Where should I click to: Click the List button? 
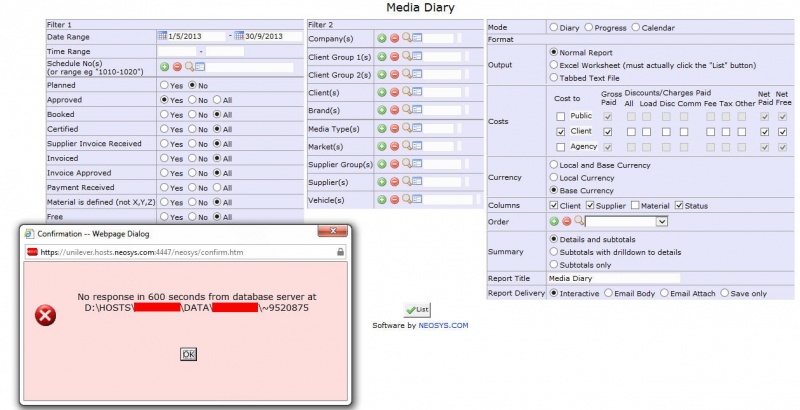click(417, 310)
